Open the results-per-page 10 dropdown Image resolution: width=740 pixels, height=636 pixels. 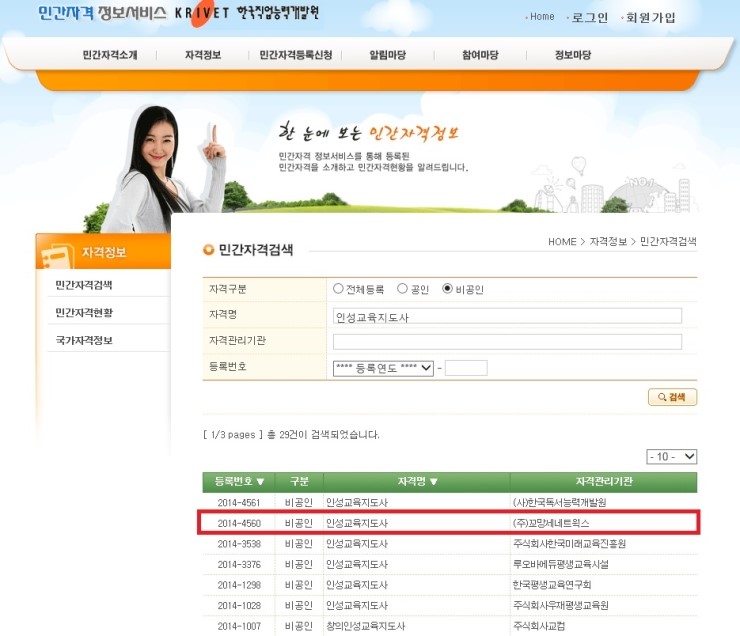(672, 456)
